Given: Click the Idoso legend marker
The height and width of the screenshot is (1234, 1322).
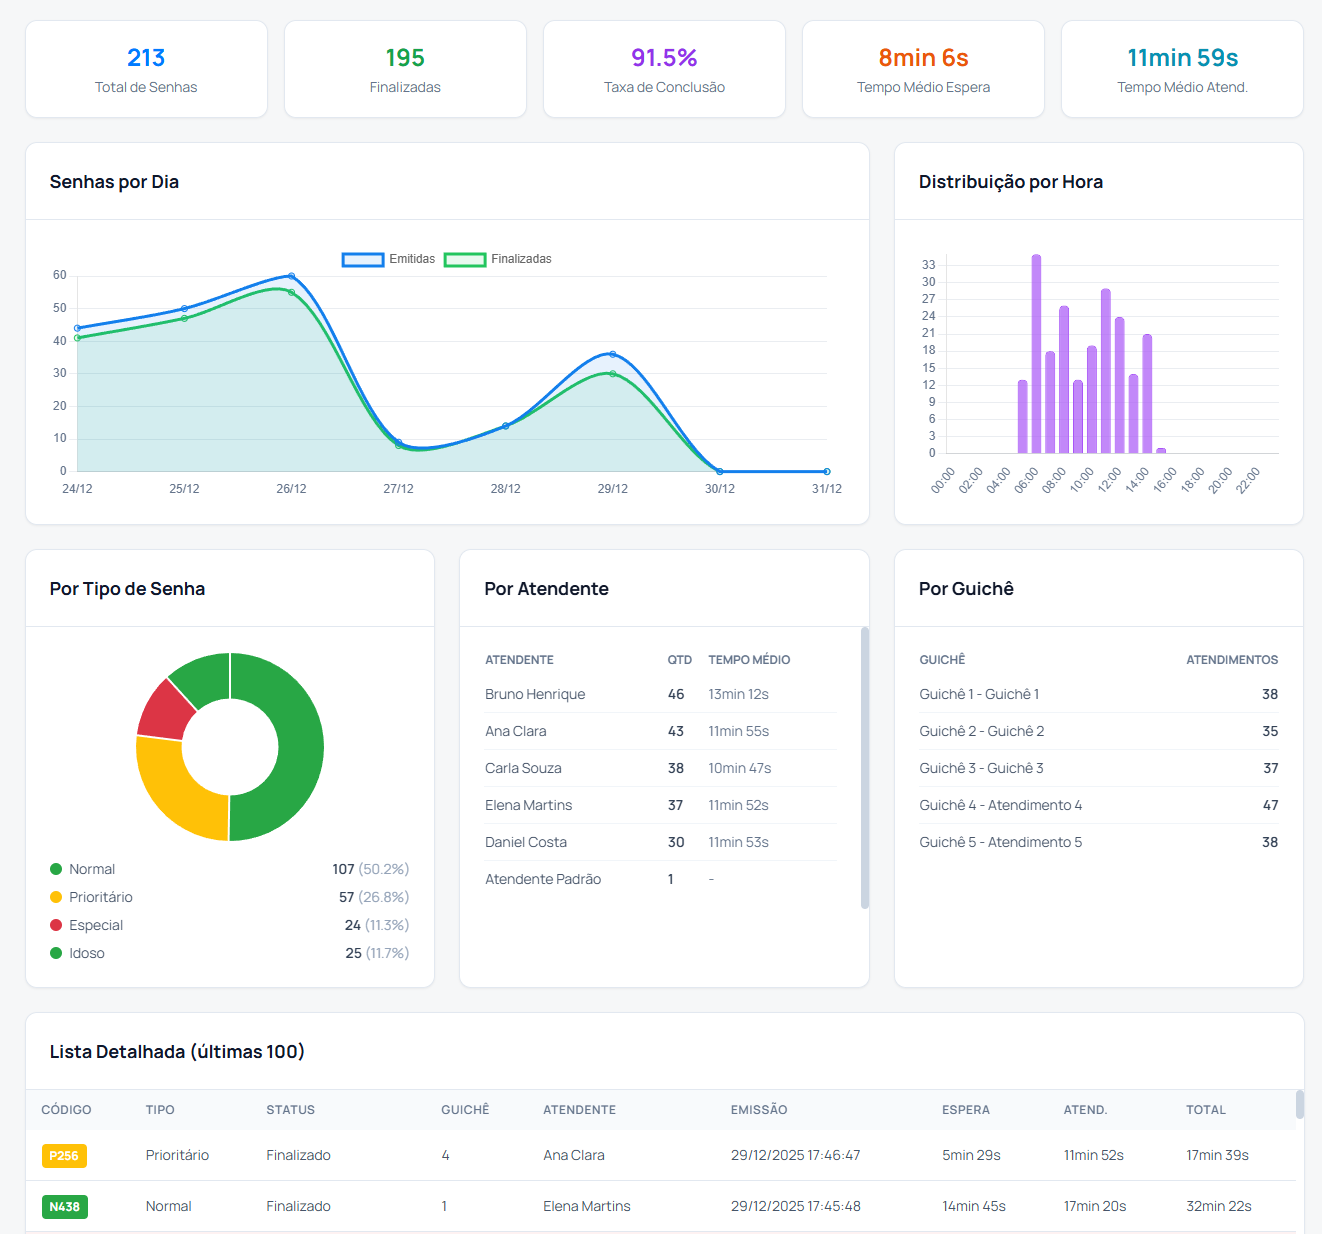Looking at the screenshot, I should tap(55, 953).
